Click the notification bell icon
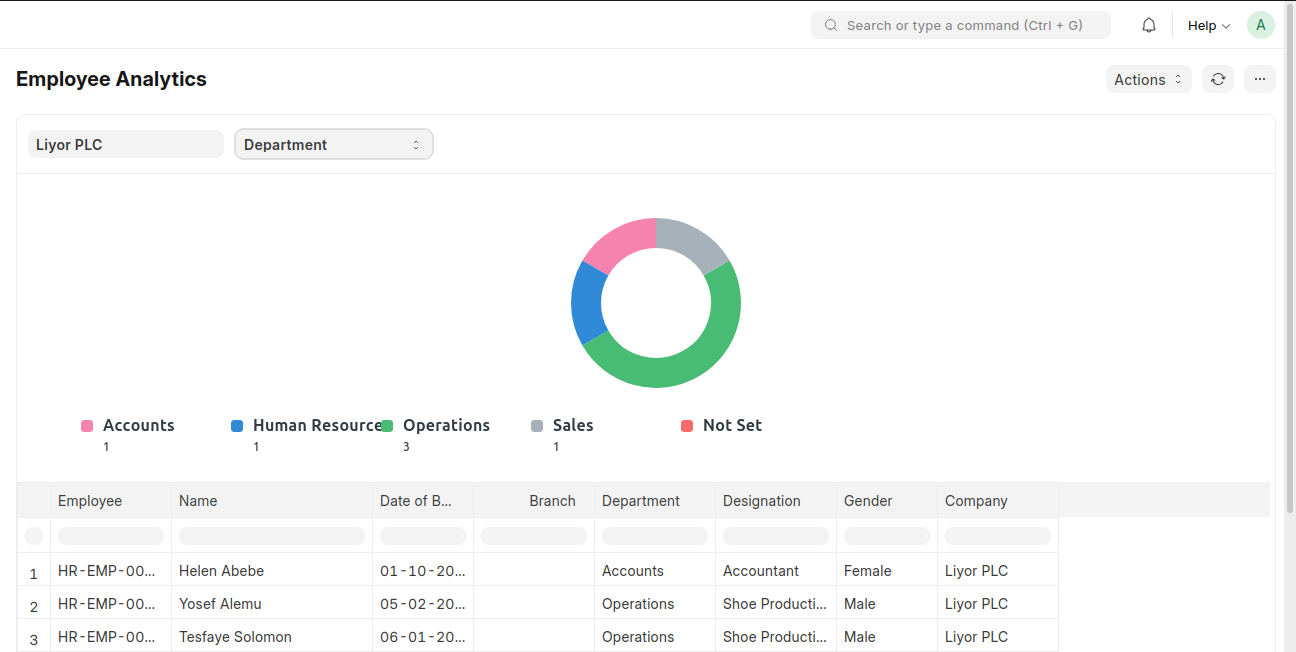Viewport: 1296px width, 652px height. [x=1148, y=24]
